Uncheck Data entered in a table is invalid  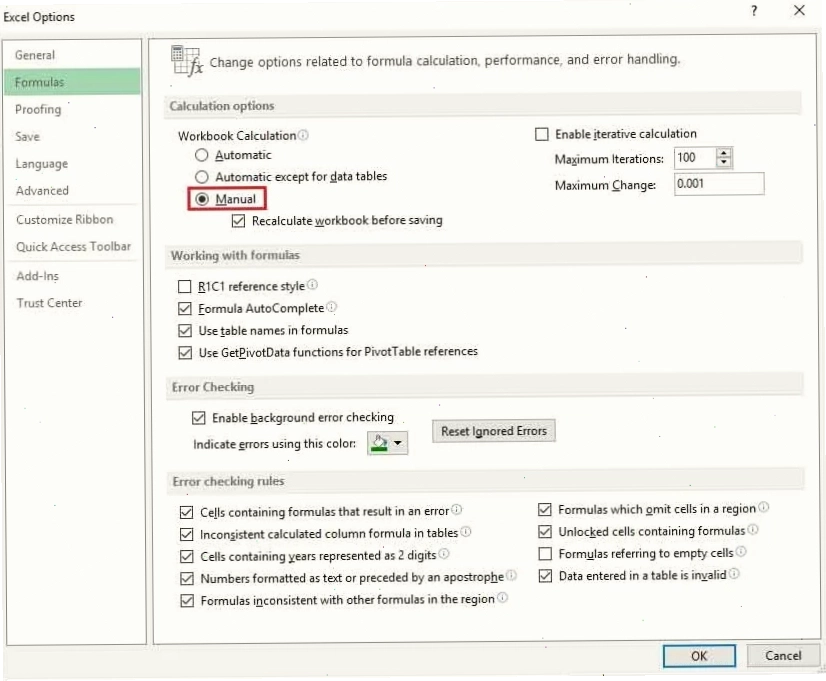pyautogui.click(x=545, y=576)
